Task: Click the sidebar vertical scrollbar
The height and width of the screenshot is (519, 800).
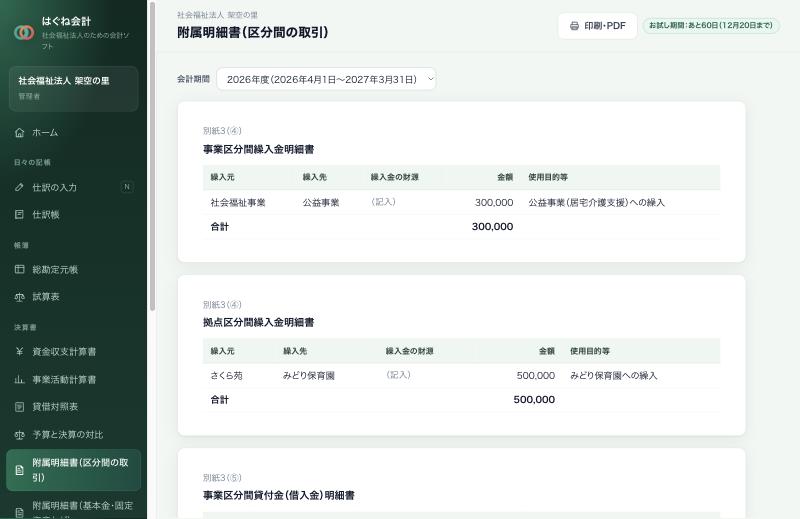Action: (152, 157)
